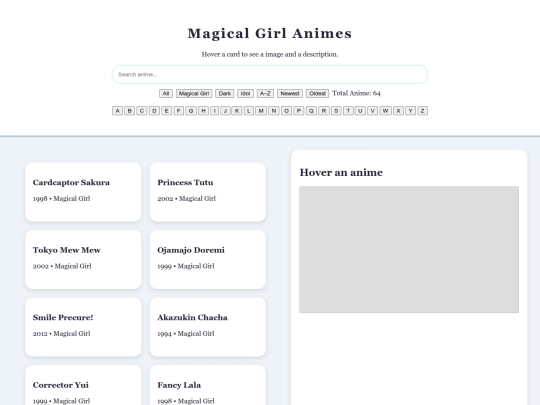Viewport: 540px width, 405px height.
Task: Click the 'Total Anime: 64' counter
Action: [356, 93]
